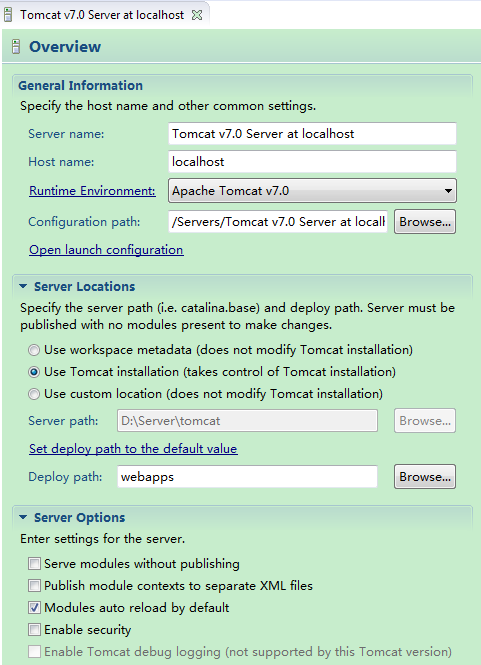Open the Runtime Environment dropdown

click(x=312, y=190)
